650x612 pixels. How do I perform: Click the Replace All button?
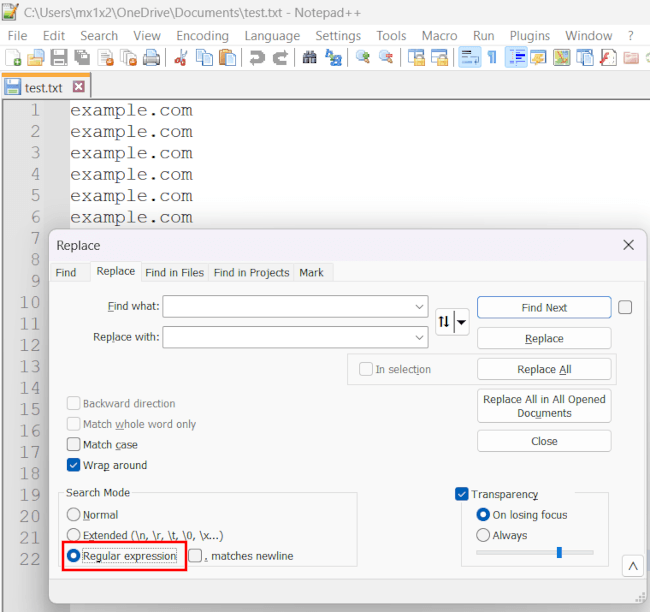coord(544,369)
